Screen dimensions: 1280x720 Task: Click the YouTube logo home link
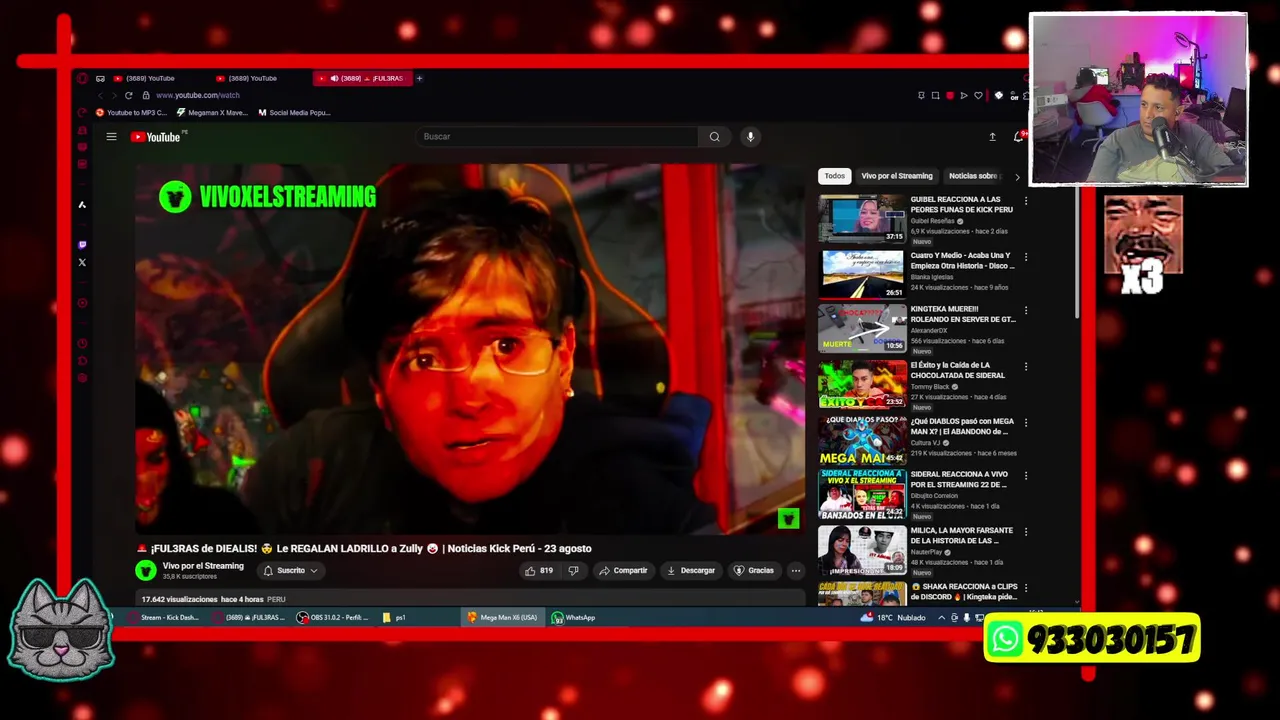(155, 137)
